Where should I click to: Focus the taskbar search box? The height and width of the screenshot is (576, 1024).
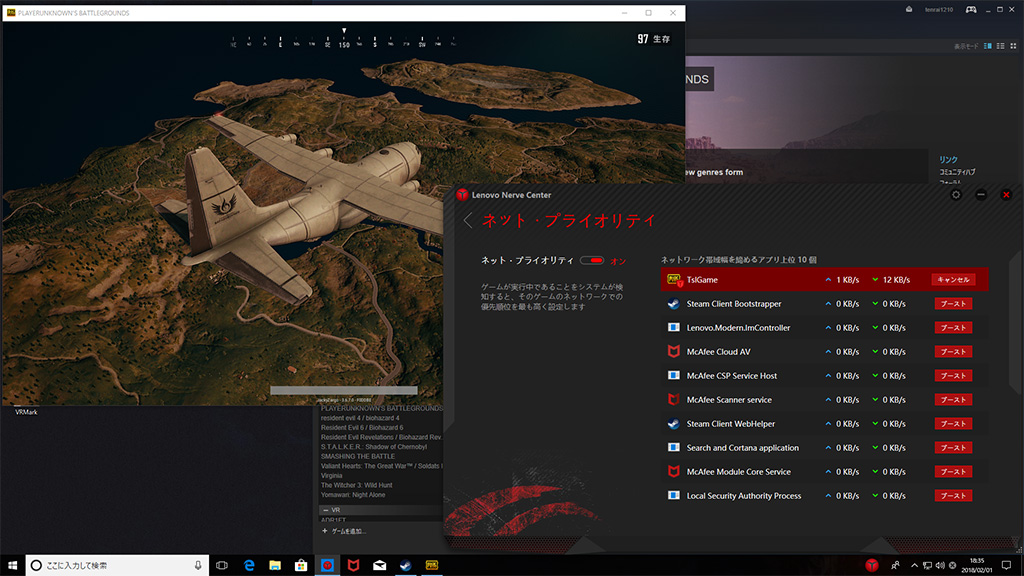(118, 565)
